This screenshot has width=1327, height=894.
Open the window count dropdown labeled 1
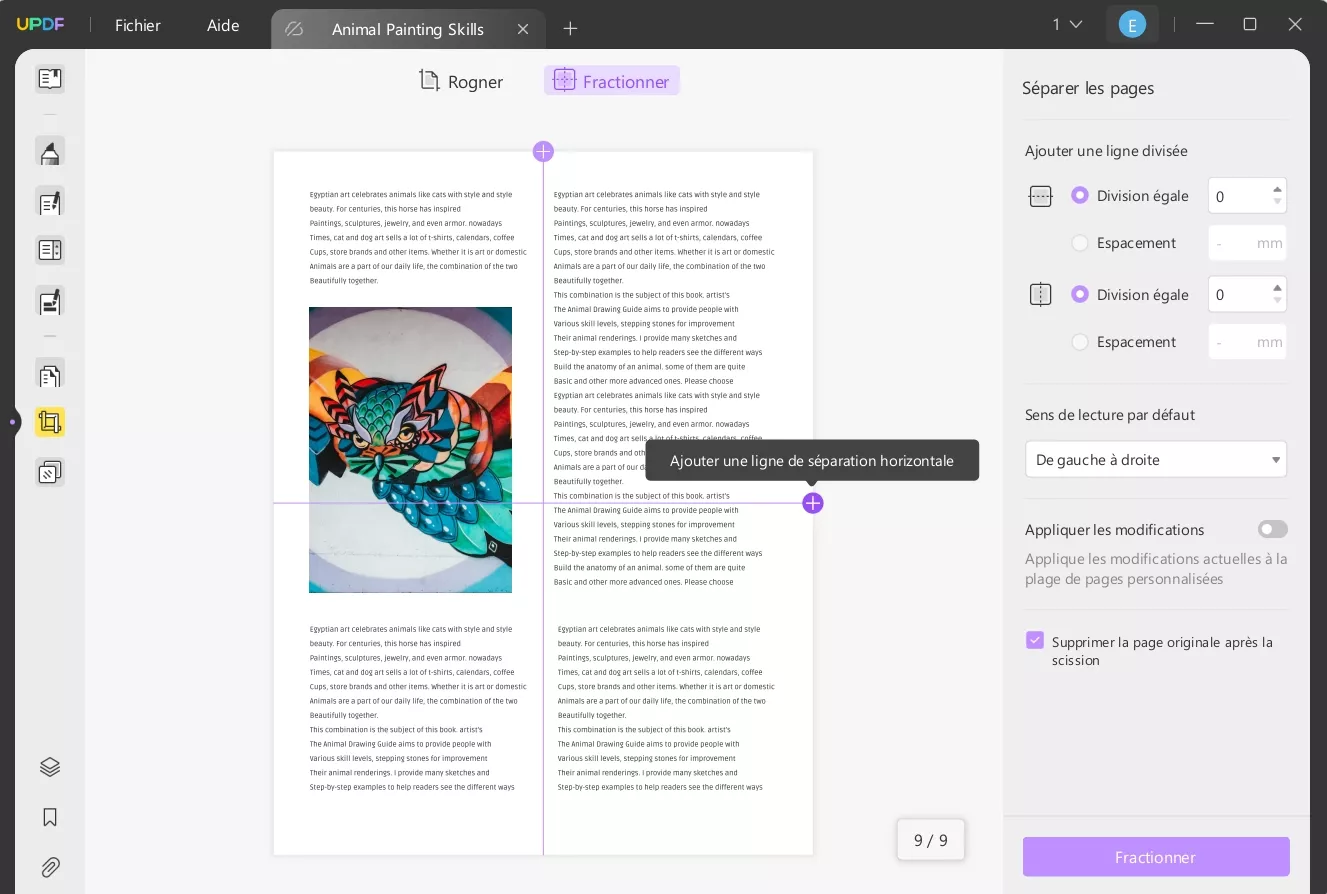[1067, 24]
